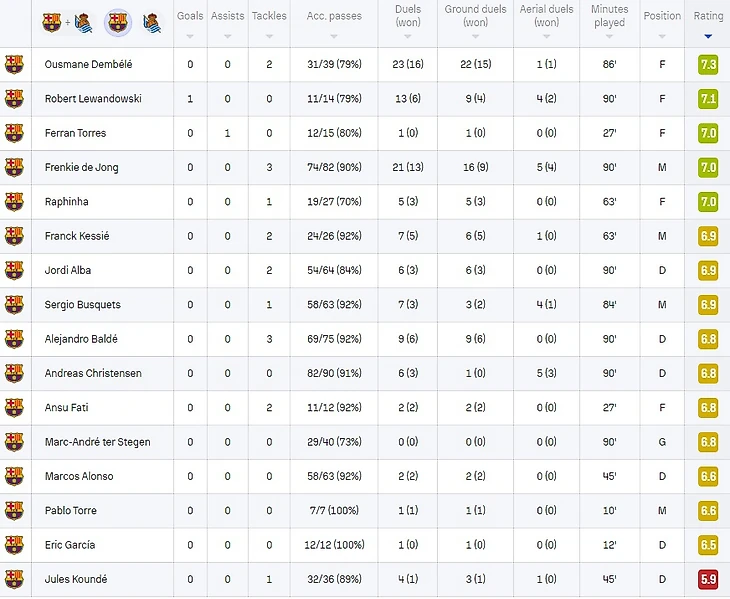Click Barcelona crest beside Ansu Fati
Viewport: 730px width, 599px height.
tap(14, 408)
